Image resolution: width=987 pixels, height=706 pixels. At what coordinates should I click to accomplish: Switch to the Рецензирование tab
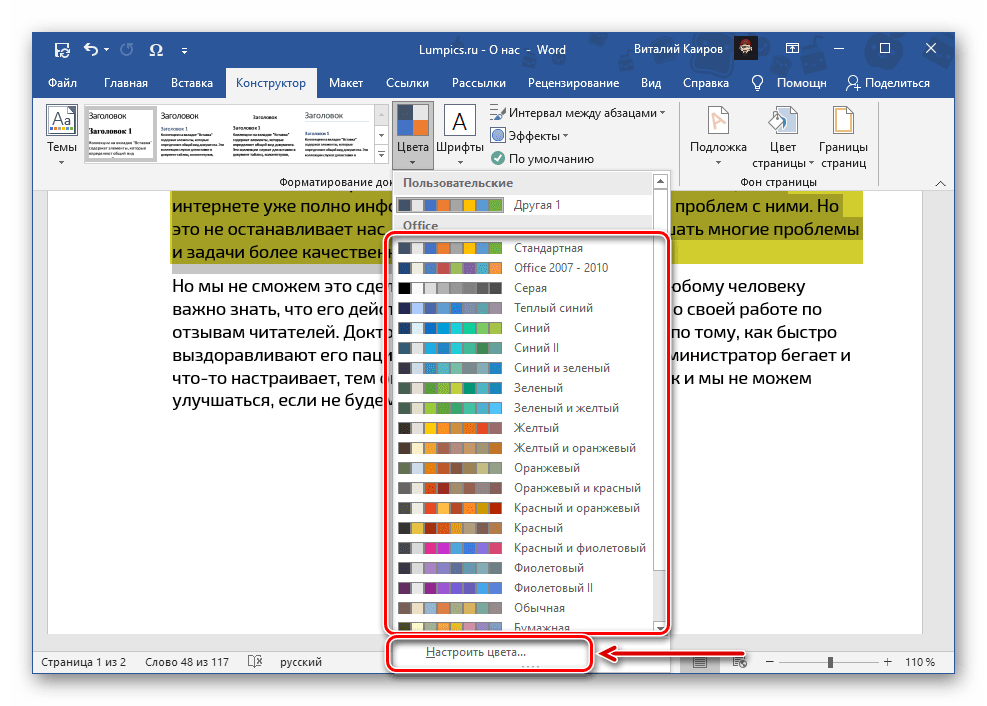573,83
